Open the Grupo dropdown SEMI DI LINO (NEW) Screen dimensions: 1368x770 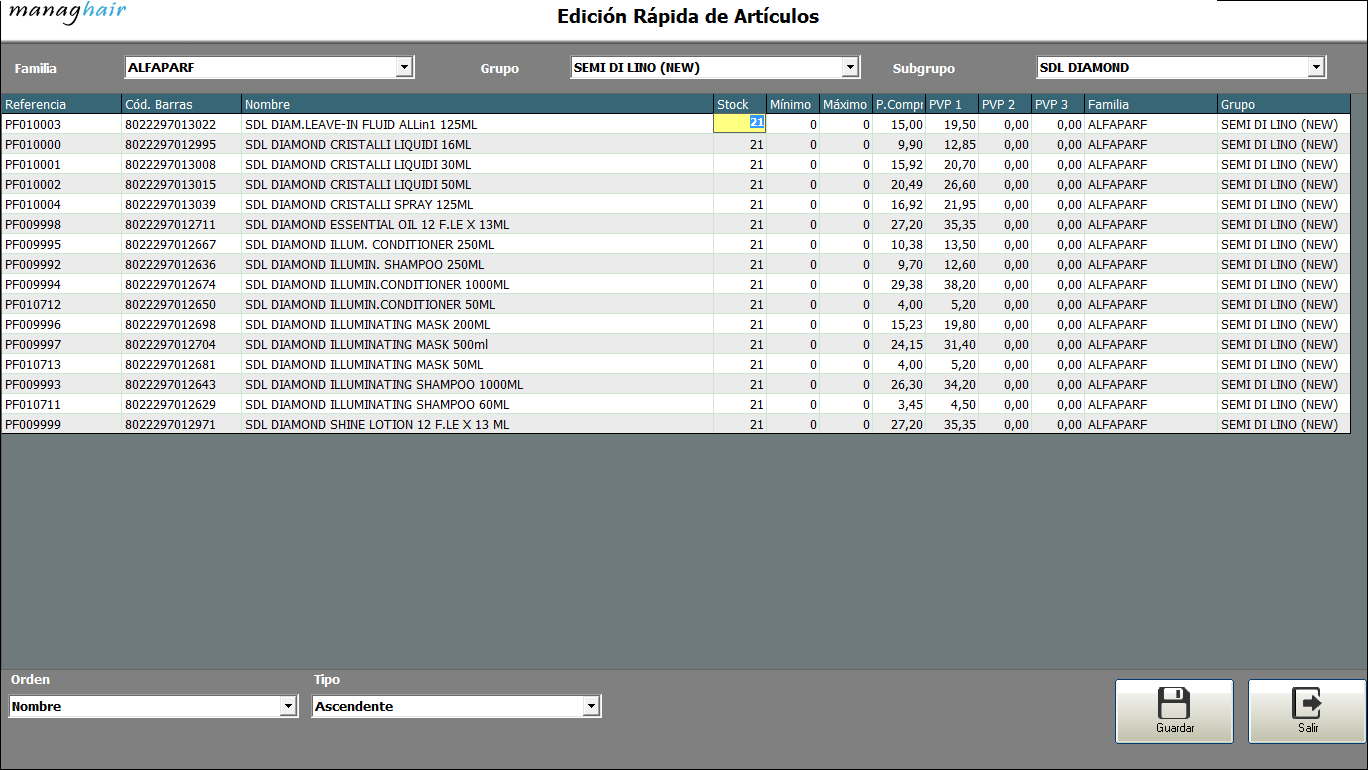coord(715,67)
